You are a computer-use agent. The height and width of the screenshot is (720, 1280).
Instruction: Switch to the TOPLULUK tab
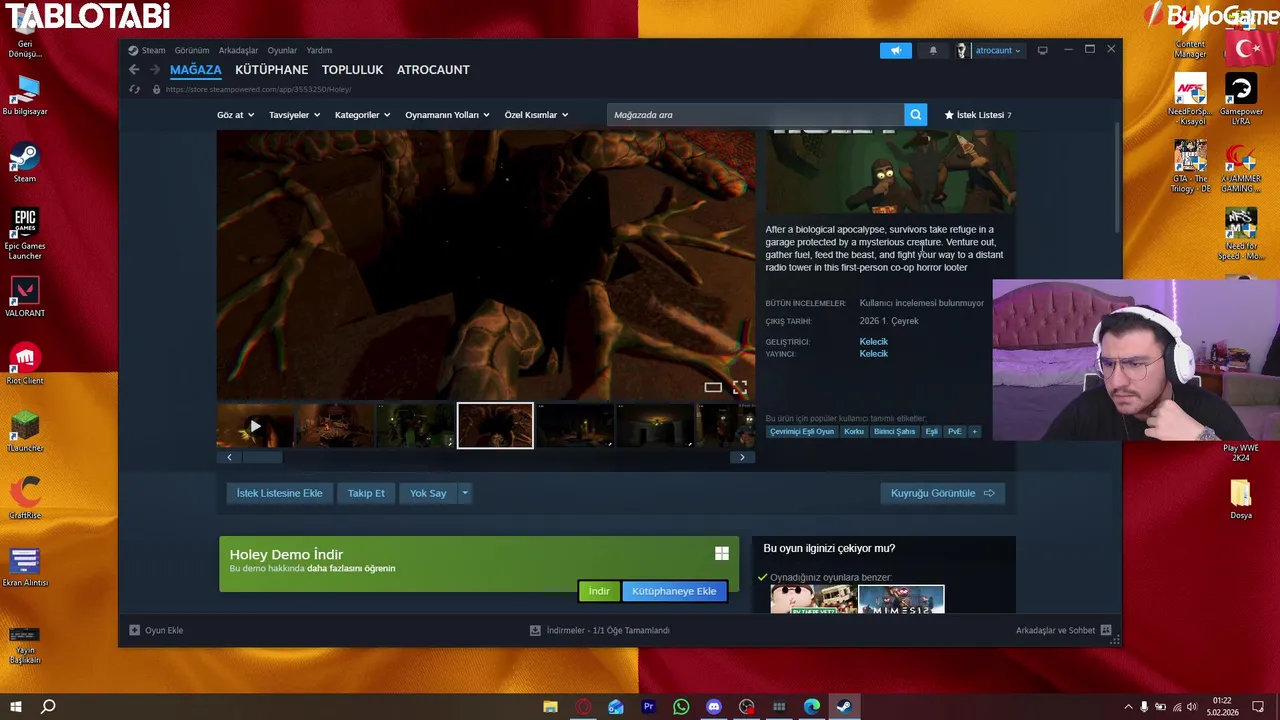[352, 70]
